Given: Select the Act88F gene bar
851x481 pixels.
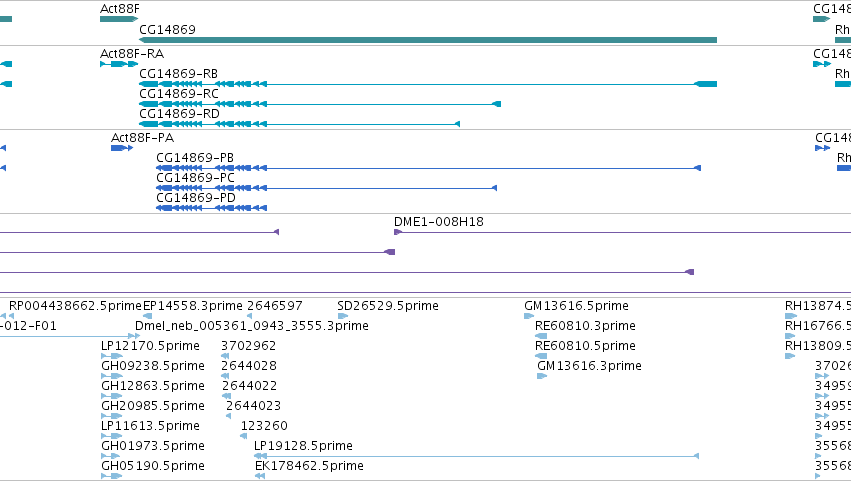Looking at the screenshot, I should click(x=119, y=19).
